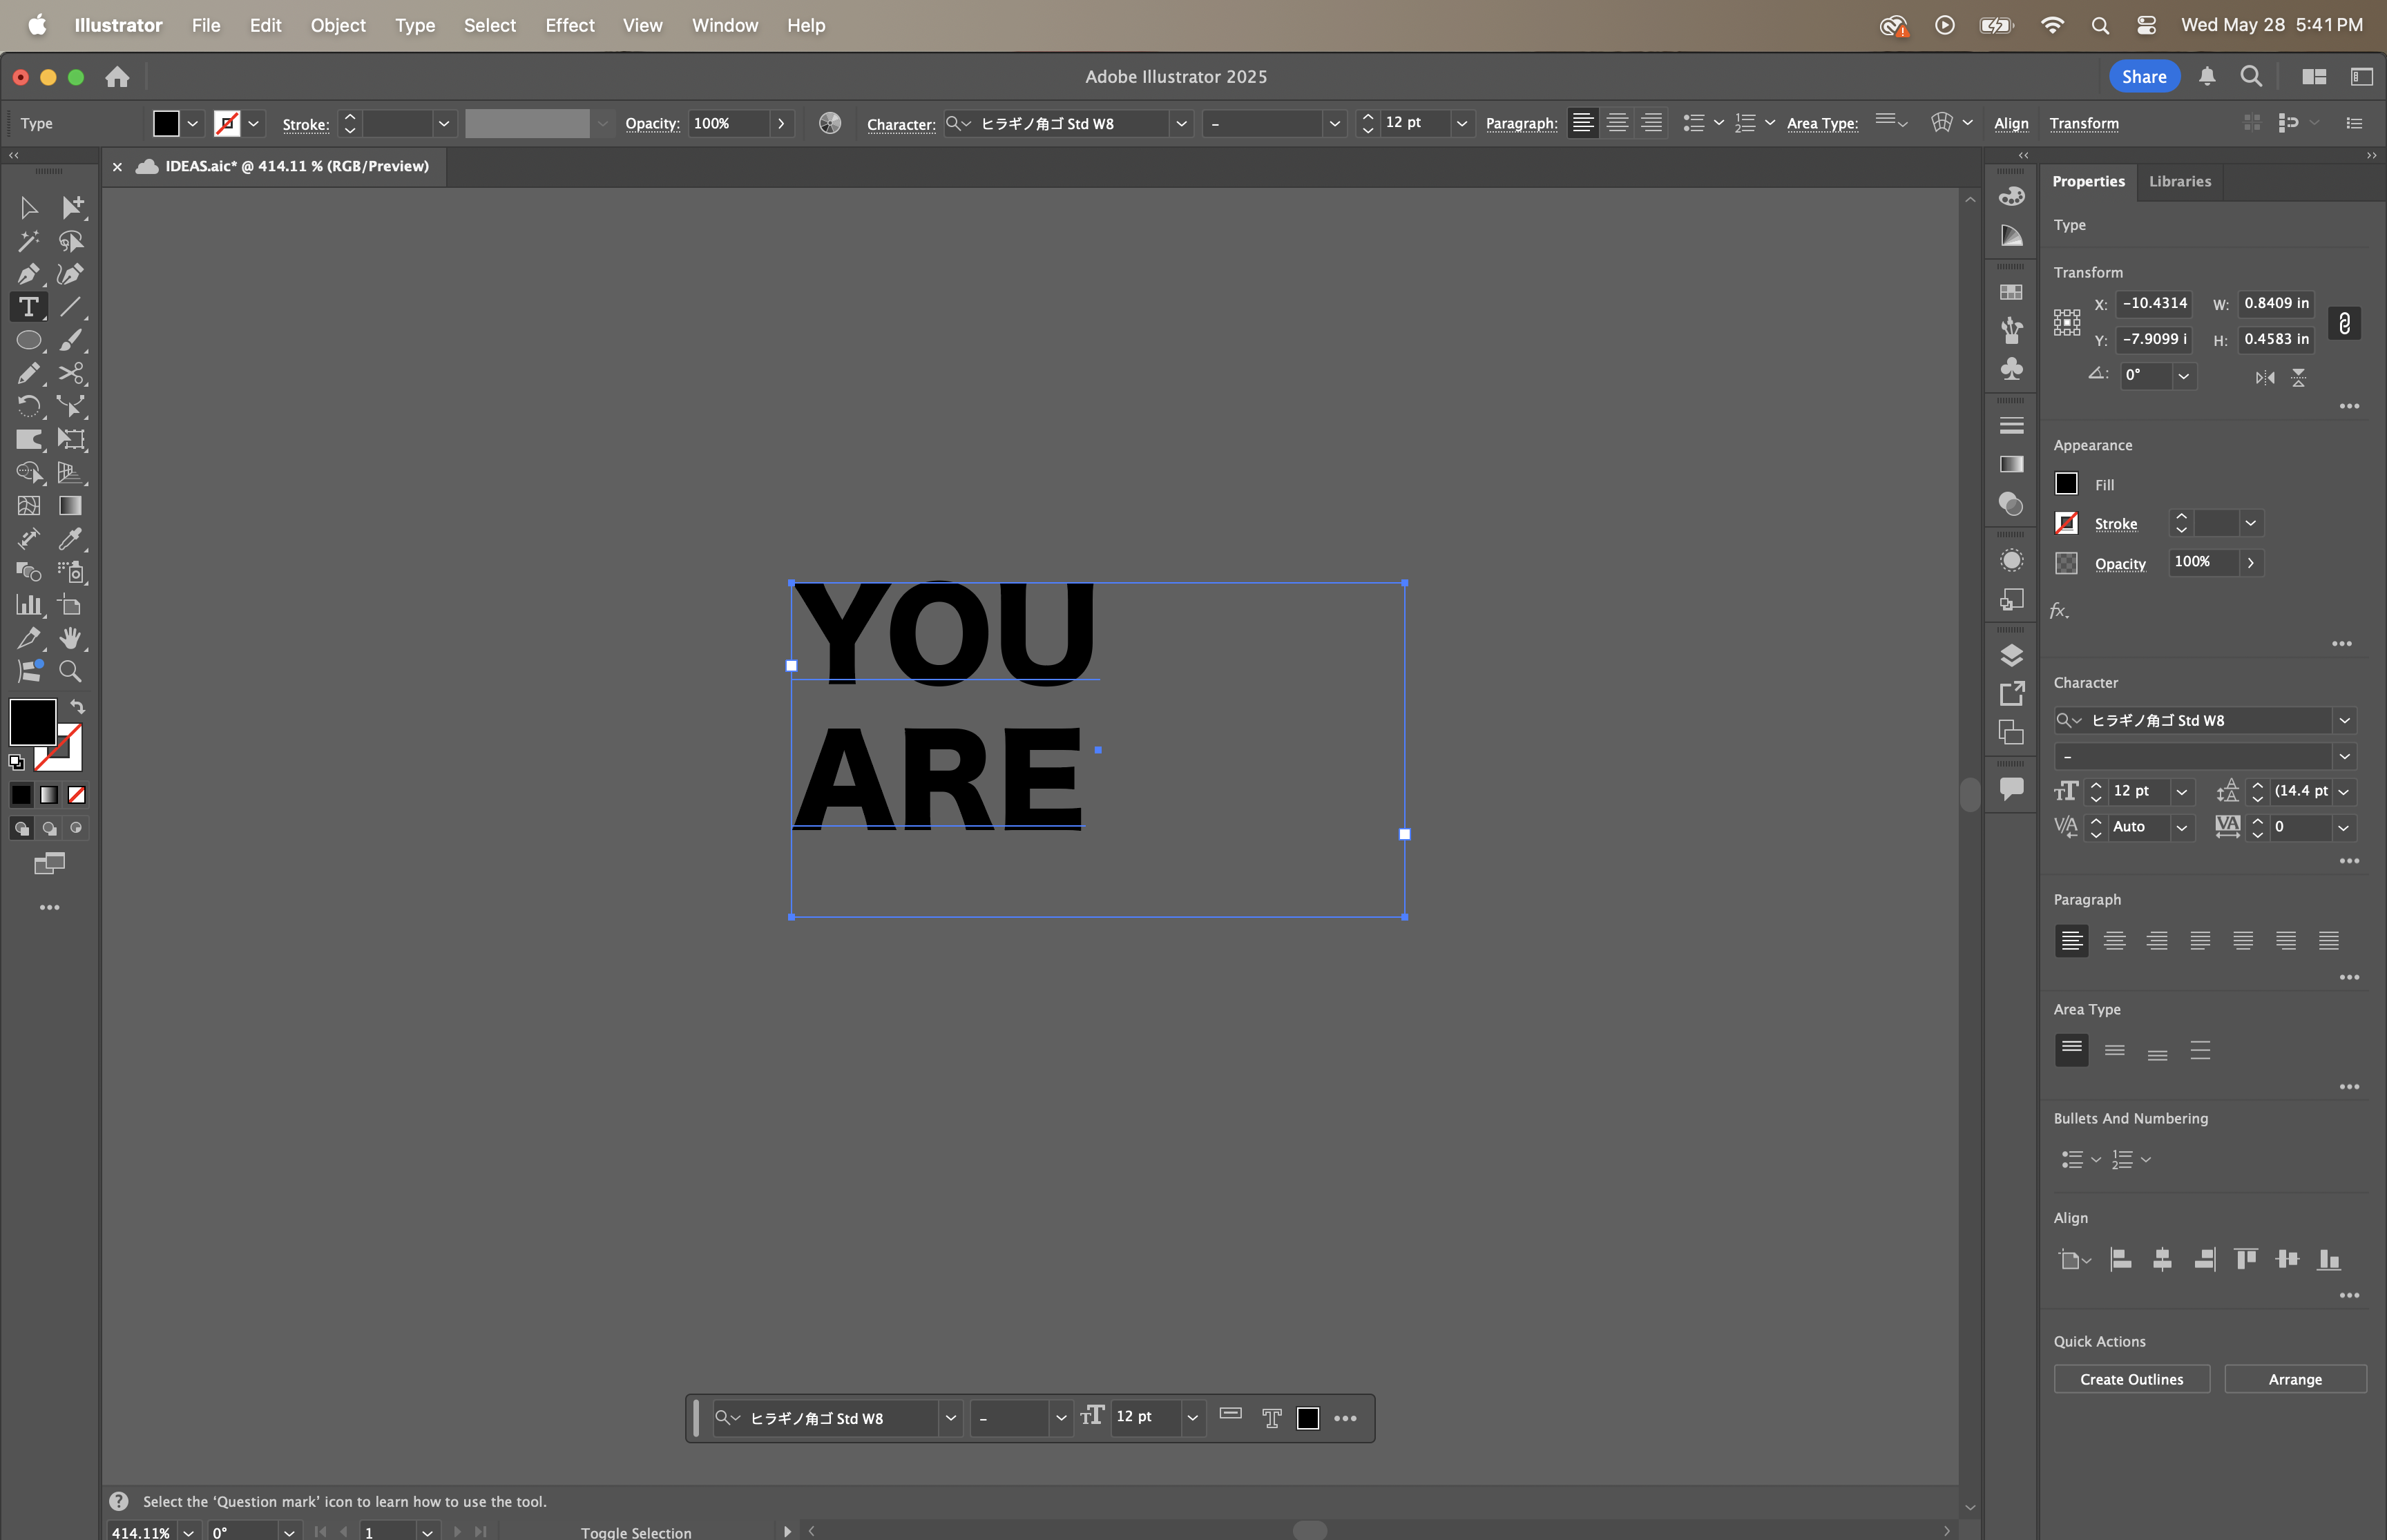This screenshot has height=1540, width=2387.
Task: Select the Pen tool
Action: [x=28, y=273]
